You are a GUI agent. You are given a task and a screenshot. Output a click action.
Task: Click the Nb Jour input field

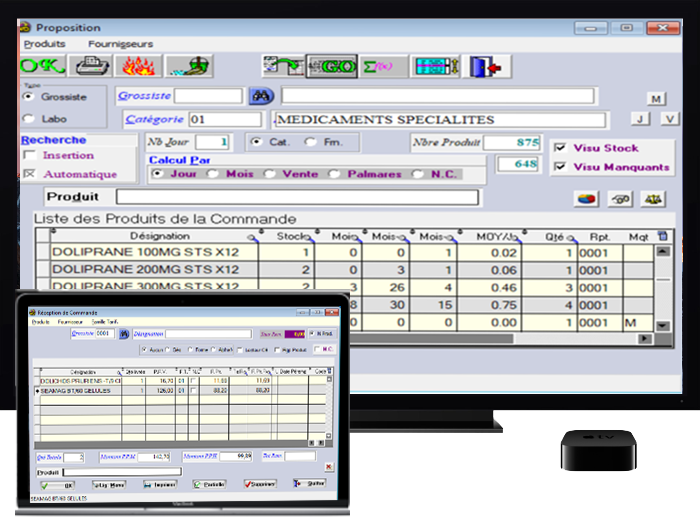[x=213, y=142]
